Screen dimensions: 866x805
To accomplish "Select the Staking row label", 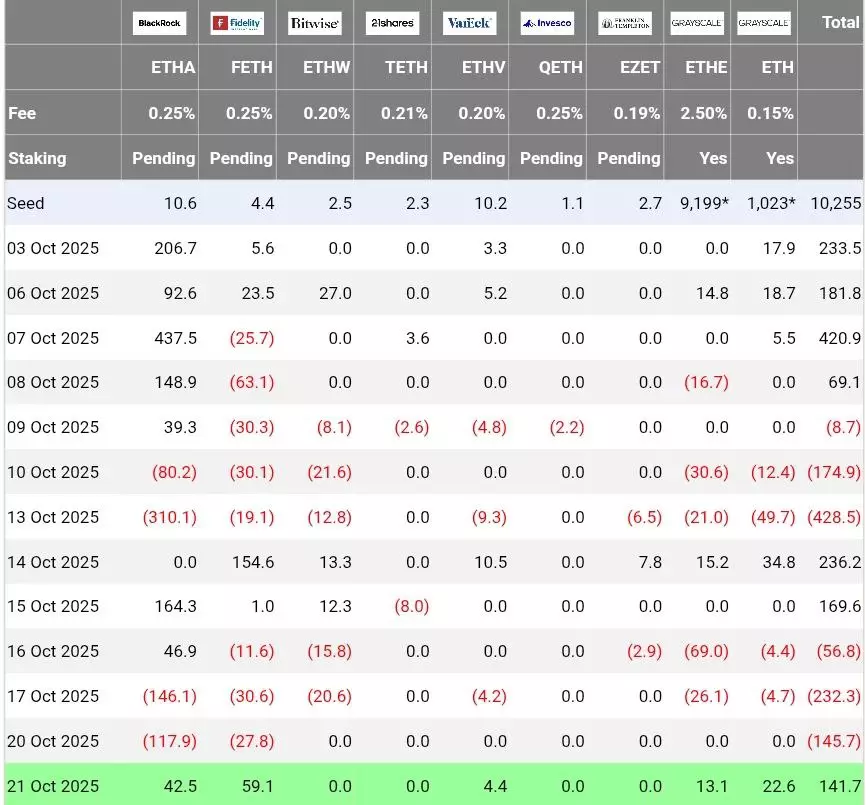I will tap(37, 158).
